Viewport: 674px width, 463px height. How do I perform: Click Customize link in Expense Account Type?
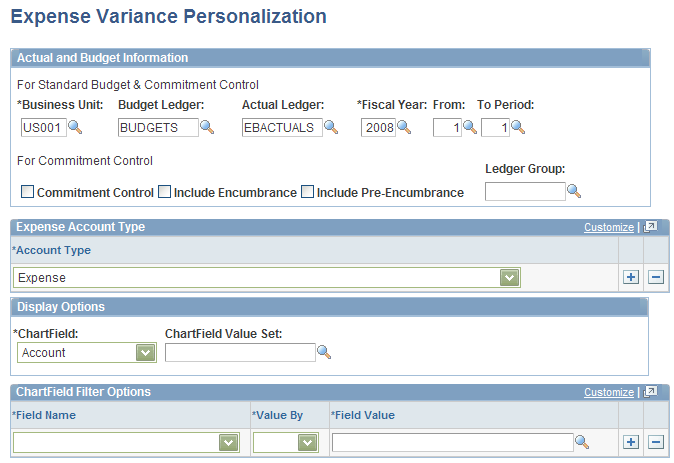[608, 227]
